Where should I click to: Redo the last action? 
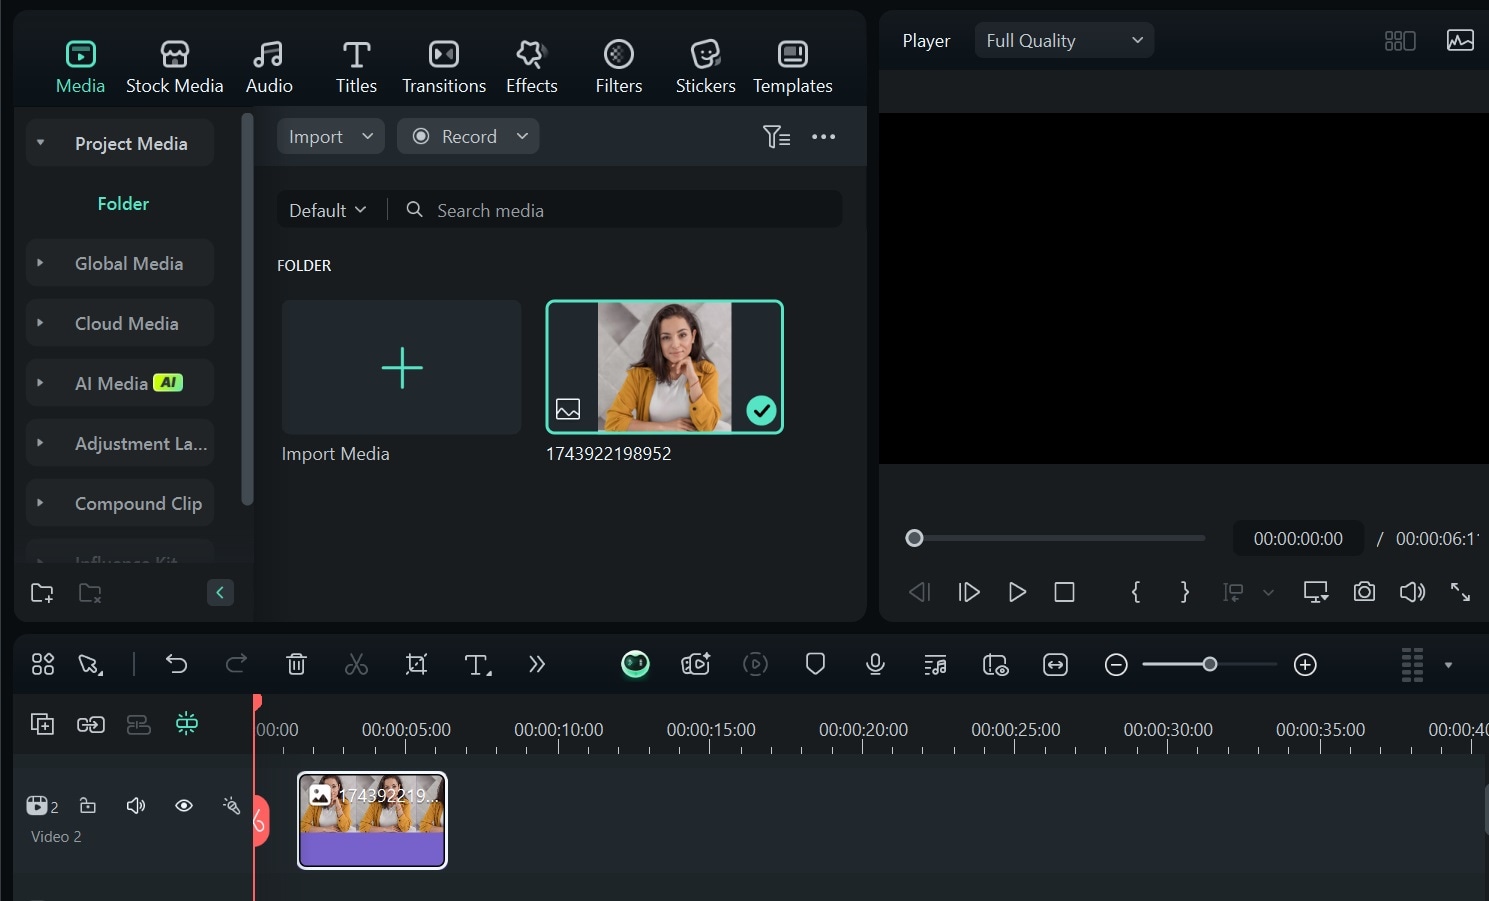pos(236,664)
